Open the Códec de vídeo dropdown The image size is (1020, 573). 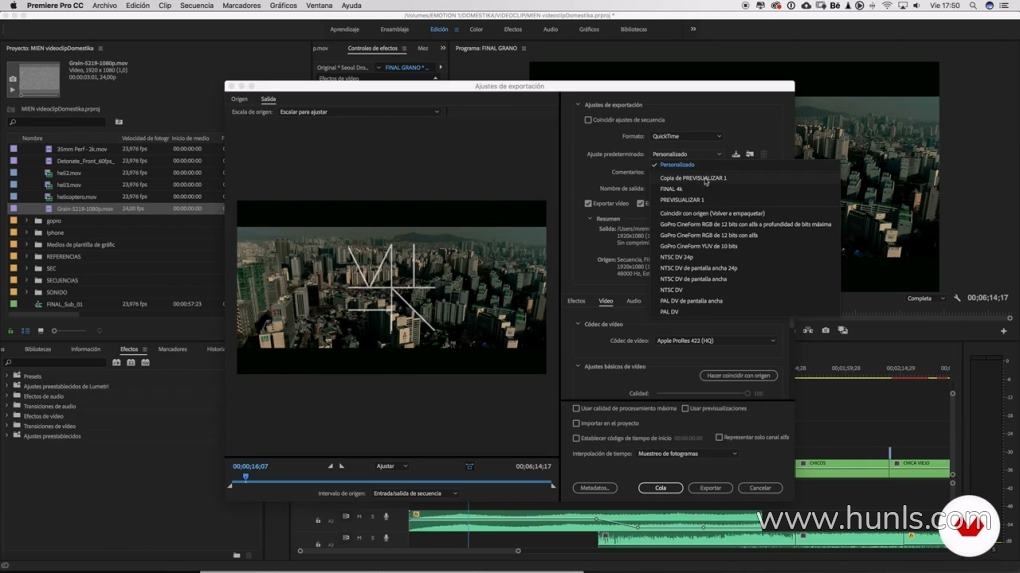pos(715,341)
